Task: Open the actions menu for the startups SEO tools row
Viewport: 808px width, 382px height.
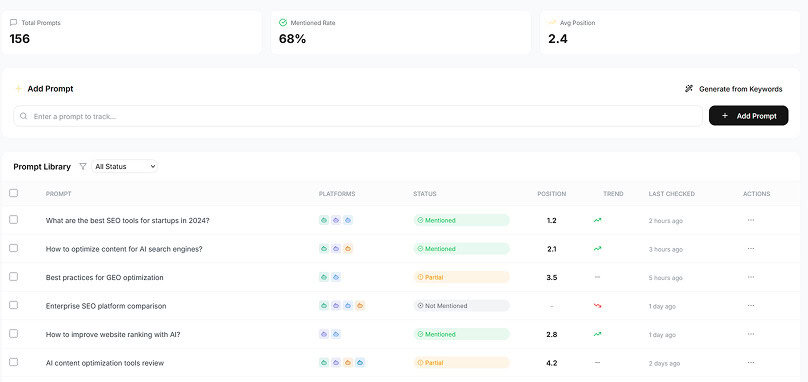Action: pyautogui.click(x=751, y=220)
